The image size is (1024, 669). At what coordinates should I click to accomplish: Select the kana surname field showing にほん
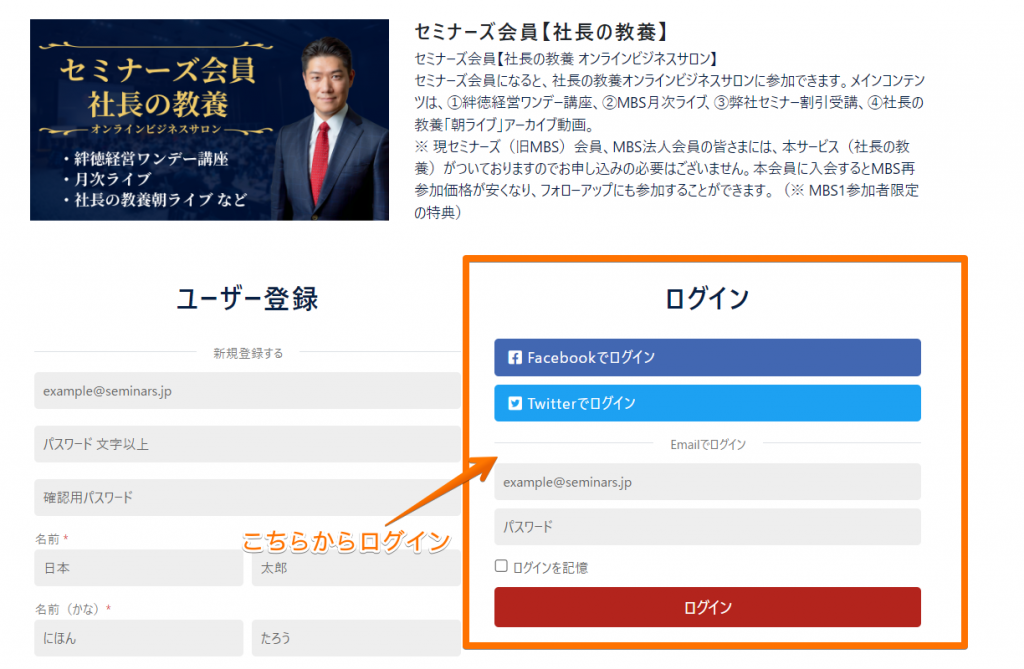138,638
